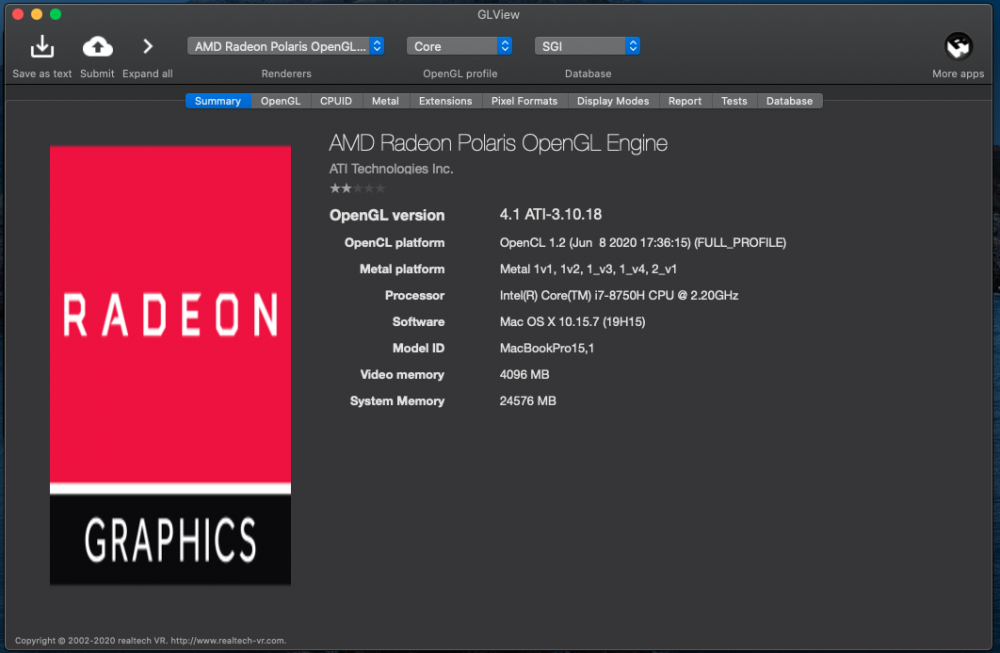The image size is (1000, 653).
Task: Open the Metal tab
Action: pyautogui.click(x=385, y=101)
